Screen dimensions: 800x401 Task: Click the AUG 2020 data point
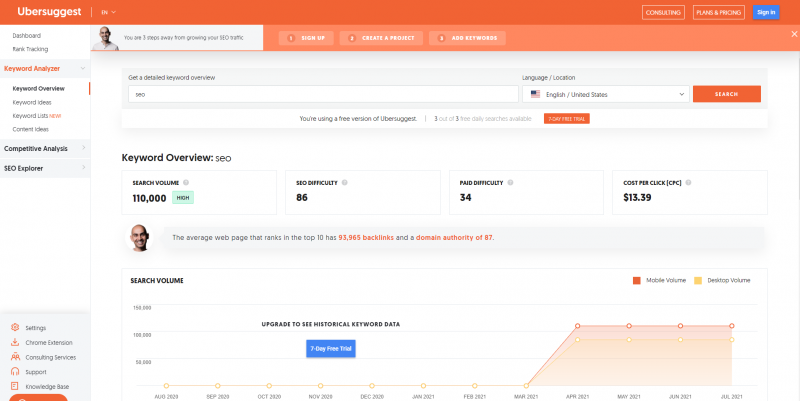point(166,386)
